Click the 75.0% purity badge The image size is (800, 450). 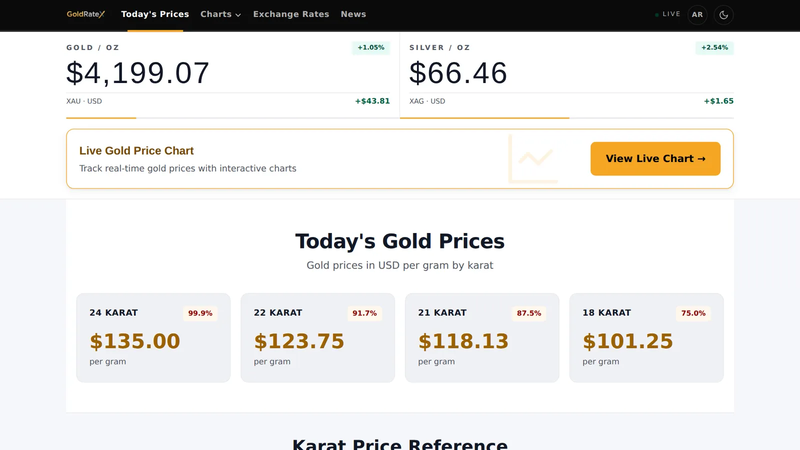click(693, 313)
